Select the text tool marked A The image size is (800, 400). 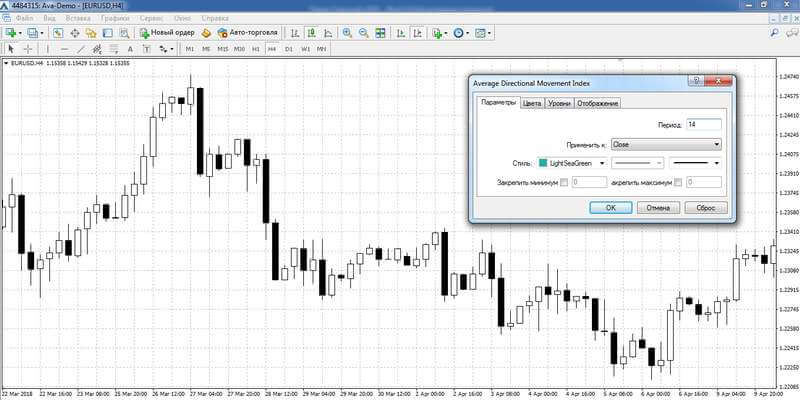coord(130,49)
